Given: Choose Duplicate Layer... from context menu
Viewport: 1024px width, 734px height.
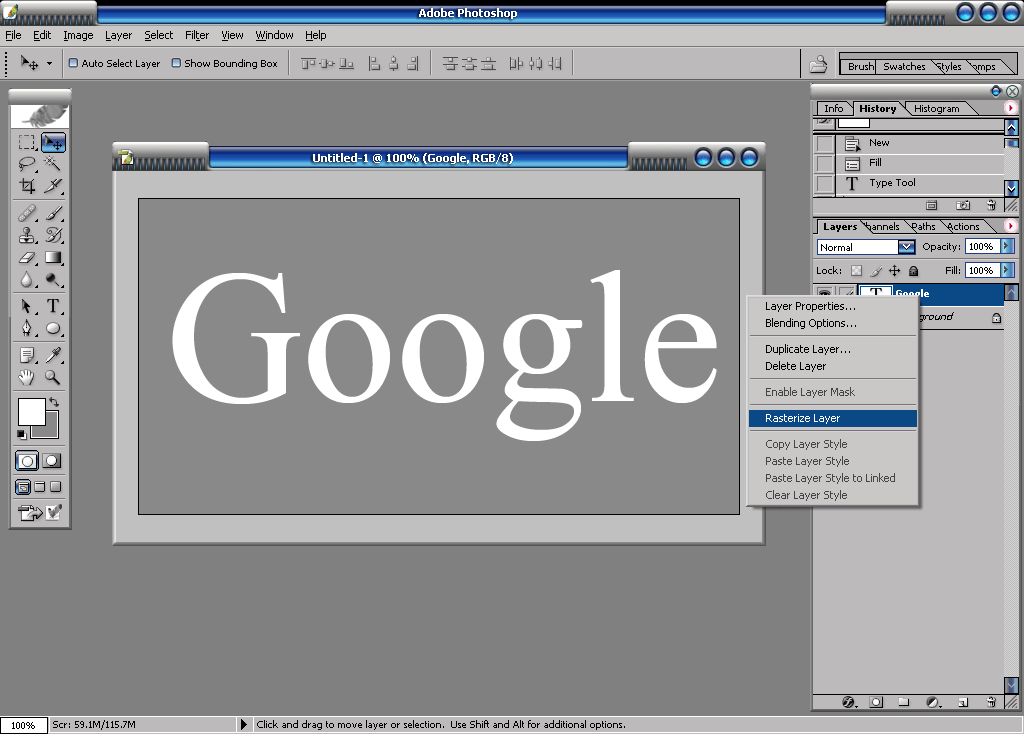Looking at the screenshot, I should [833, 349].
